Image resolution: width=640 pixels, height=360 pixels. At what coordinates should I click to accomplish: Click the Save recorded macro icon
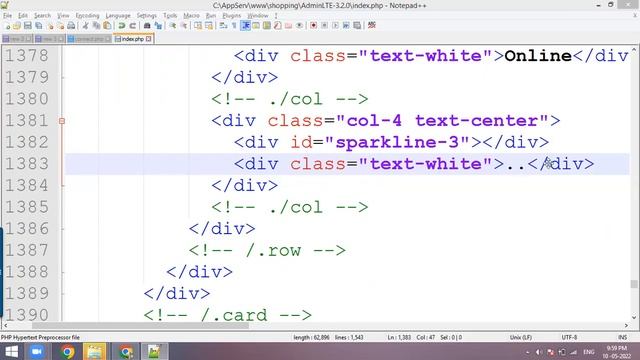(x=357, y=26)
